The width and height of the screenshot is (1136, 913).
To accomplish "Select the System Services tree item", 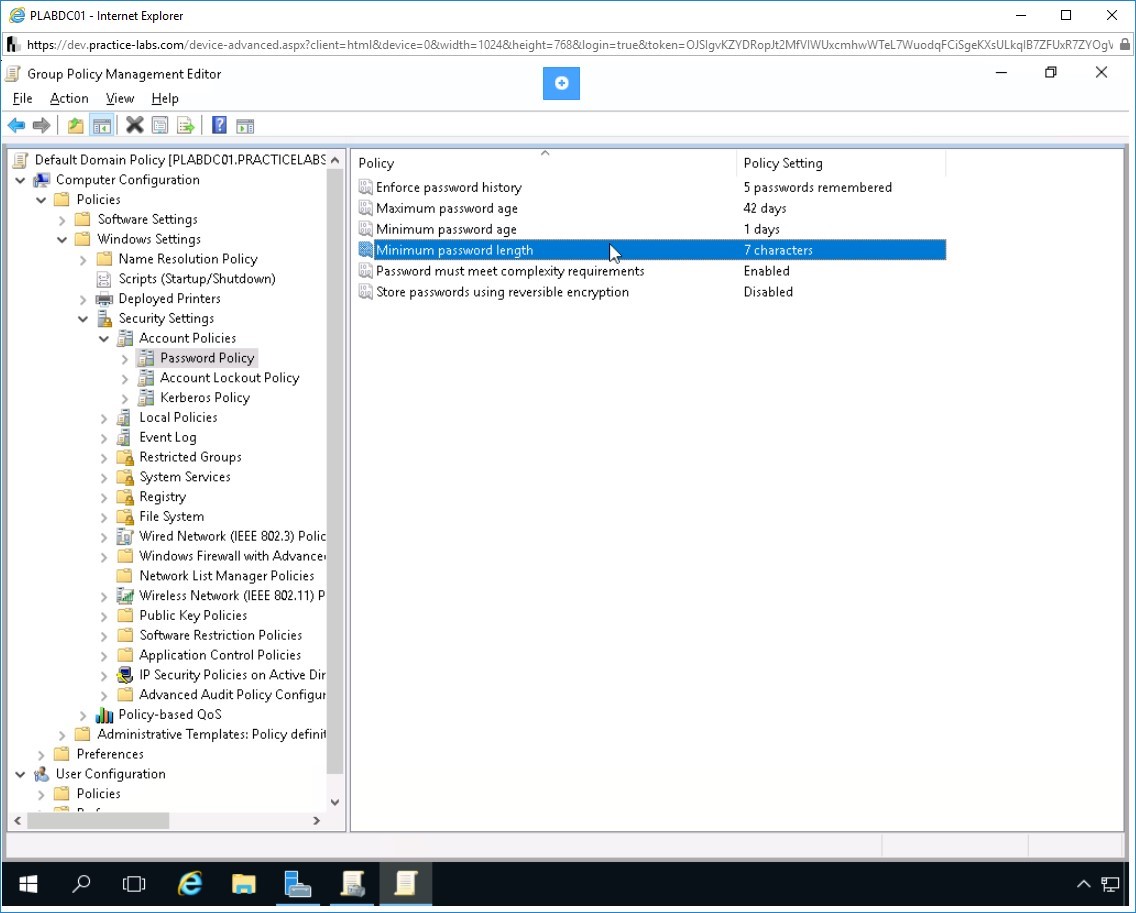I will pos(185,477).
